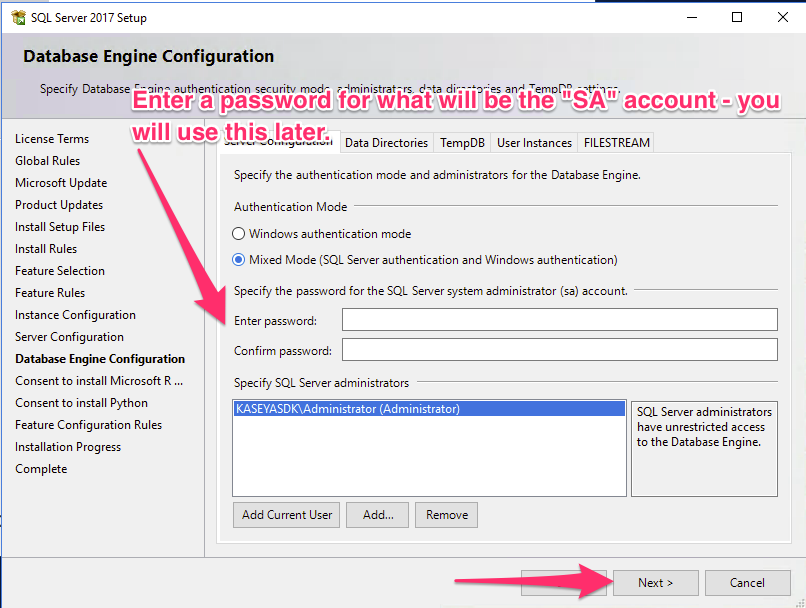This screenshot has height=608, width=806.
Task: Click the SQL Server Setup title bar icon
Action: tap(19, 17)
